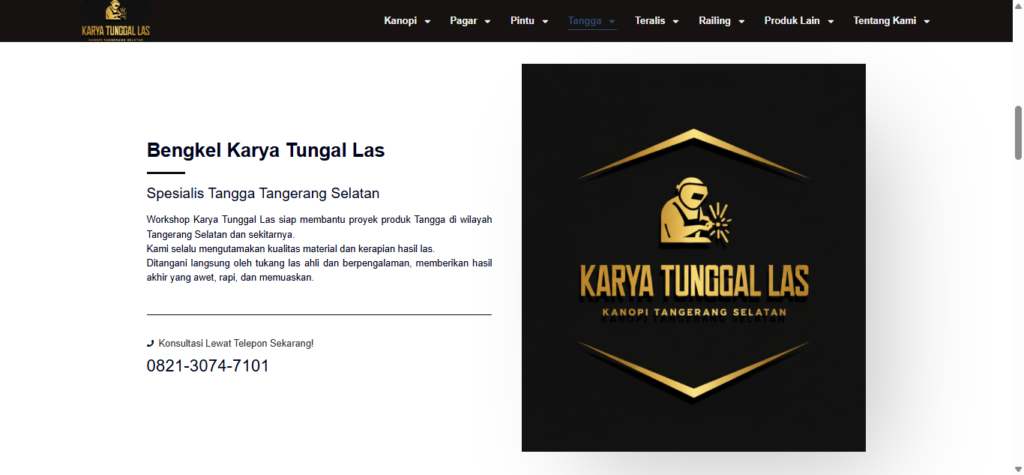Expand the Tentang Kami dropdown arrow

click(927, 22)
